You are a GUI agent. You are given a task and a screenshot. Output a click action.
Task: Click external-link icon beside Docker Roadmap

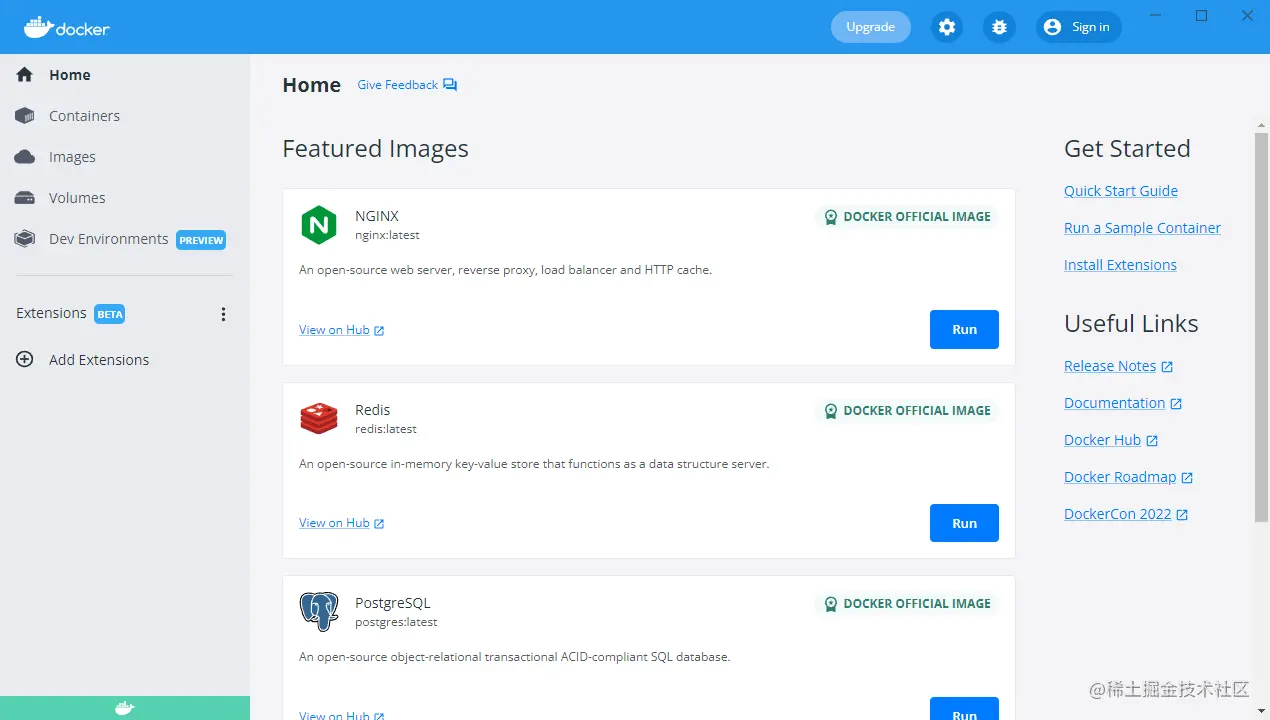tap(1187, 478)
